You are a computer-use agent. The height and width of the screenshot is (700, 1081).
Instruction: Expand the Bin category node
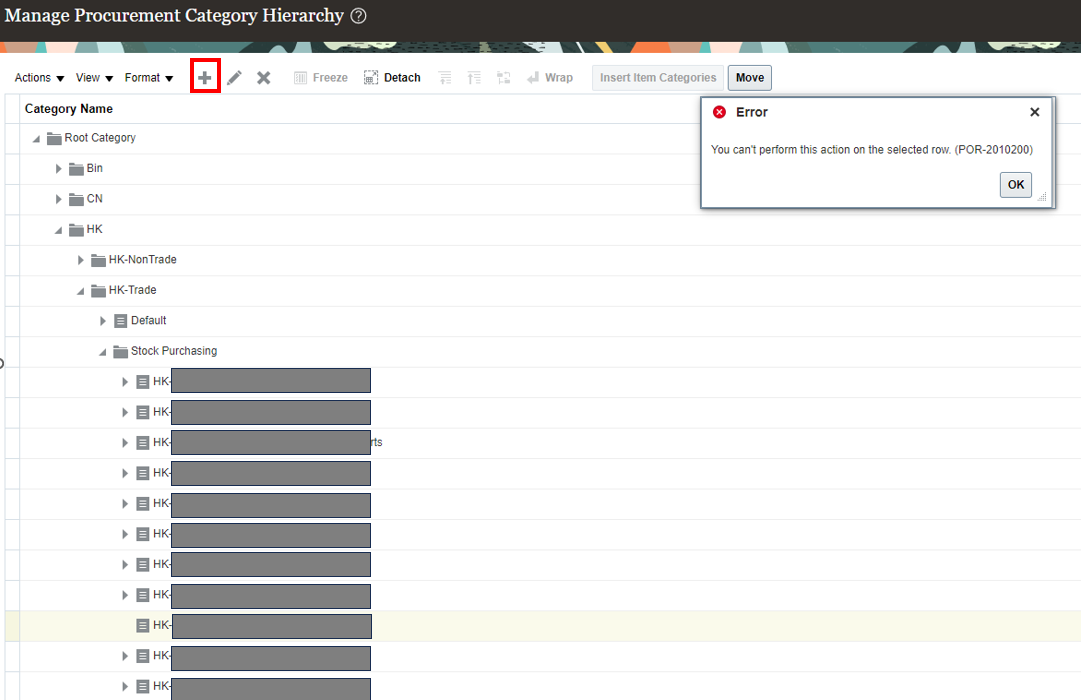(x=58, y=168)
